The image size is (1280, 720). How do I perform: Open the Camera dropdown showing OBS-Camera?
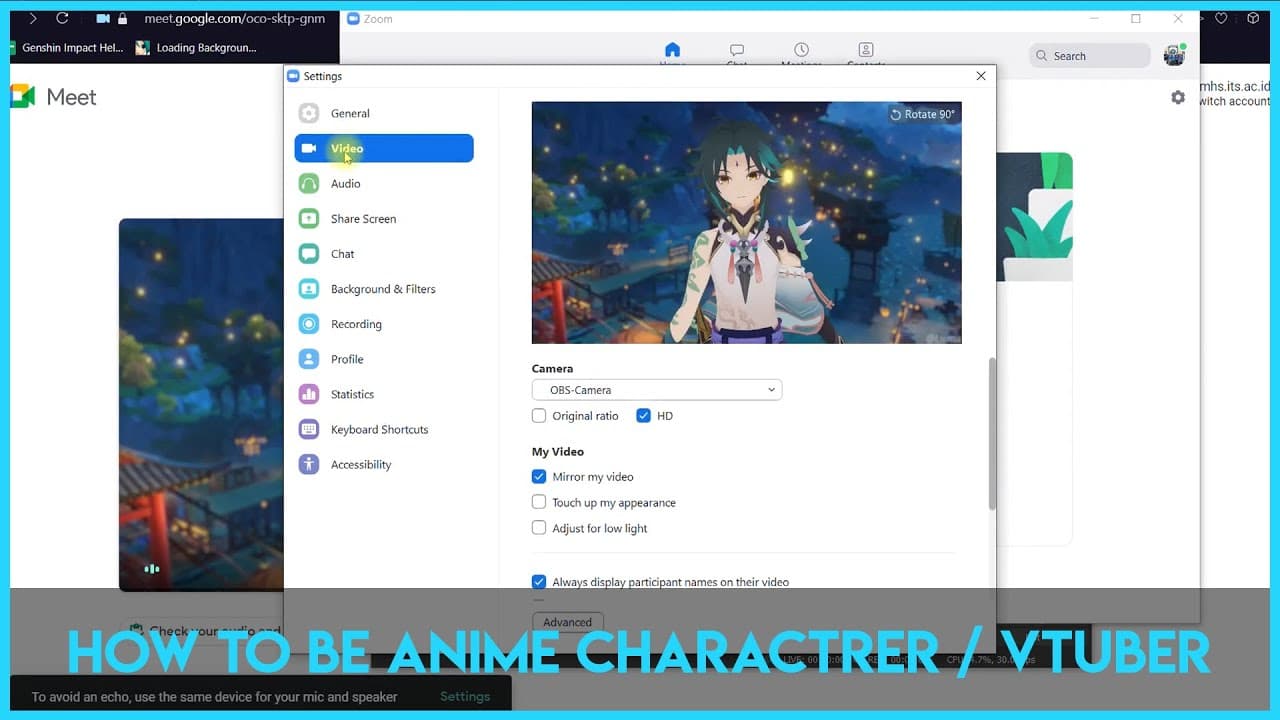[657, 390]
